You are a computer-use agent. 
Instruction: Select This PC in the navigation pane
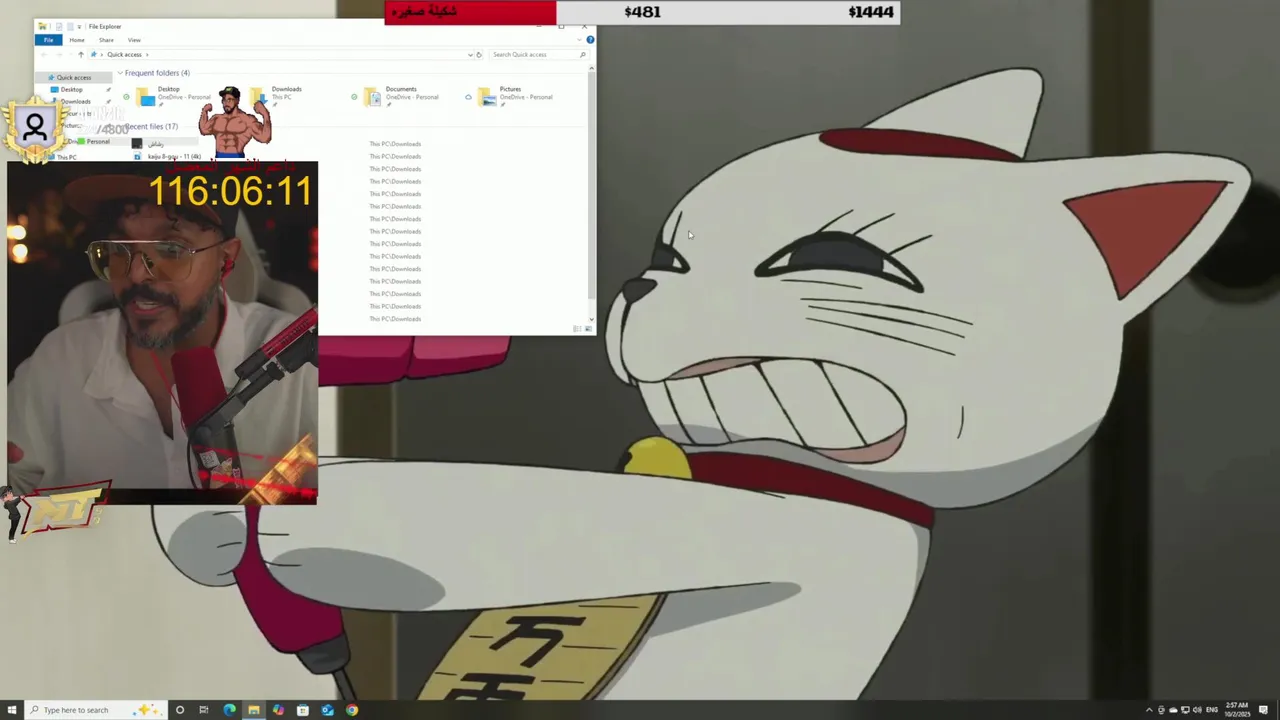click(x=66, y=157)
